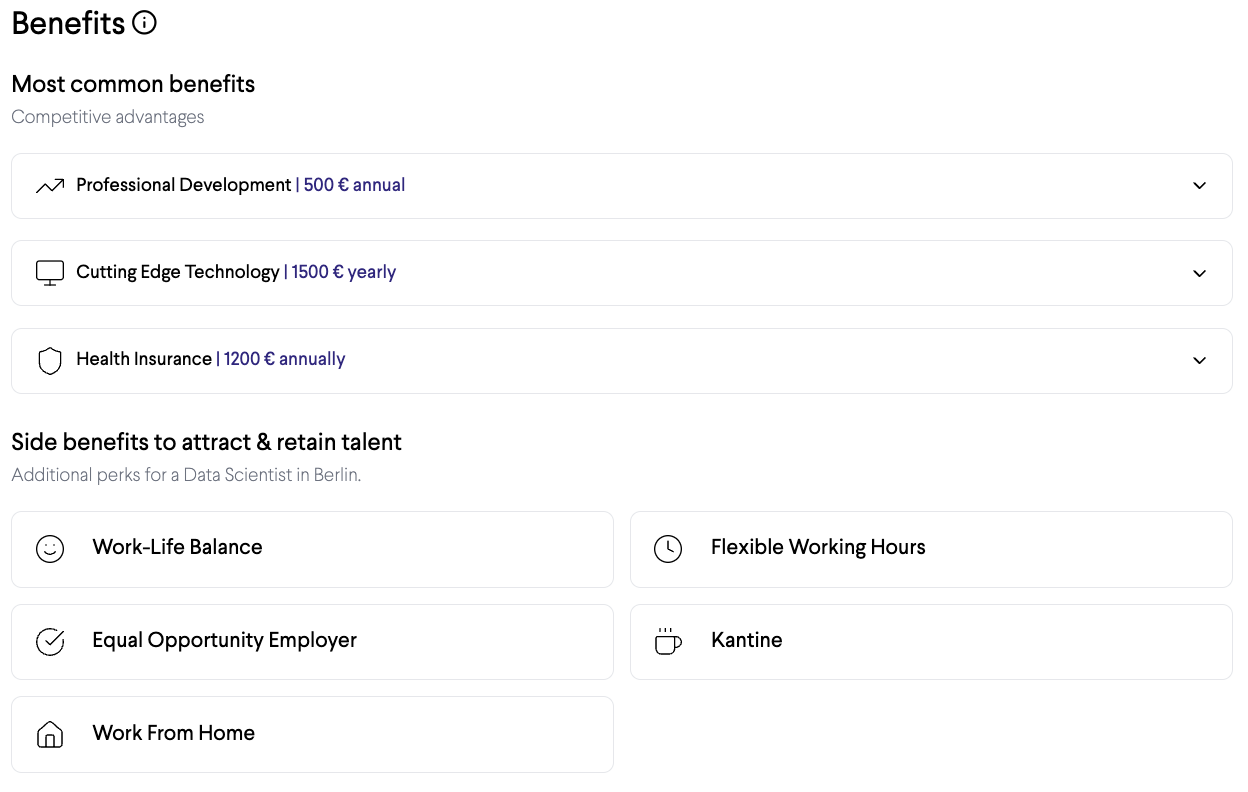Click the house icon for Work From Home

(x=50, y=735)
